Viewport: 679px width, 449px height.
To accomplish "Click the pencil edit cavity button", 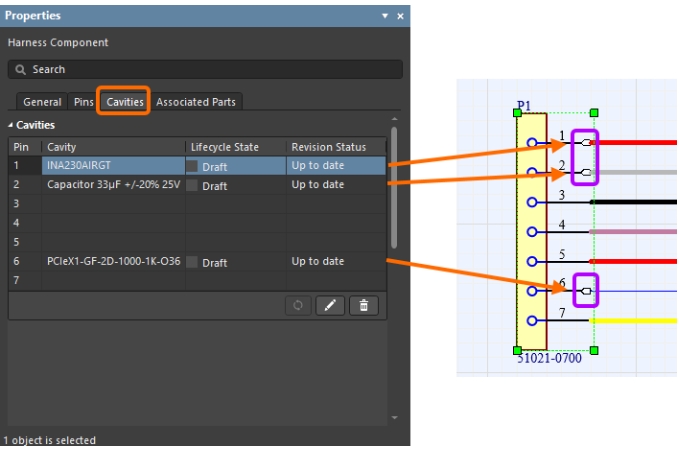I will pos(330,306).
